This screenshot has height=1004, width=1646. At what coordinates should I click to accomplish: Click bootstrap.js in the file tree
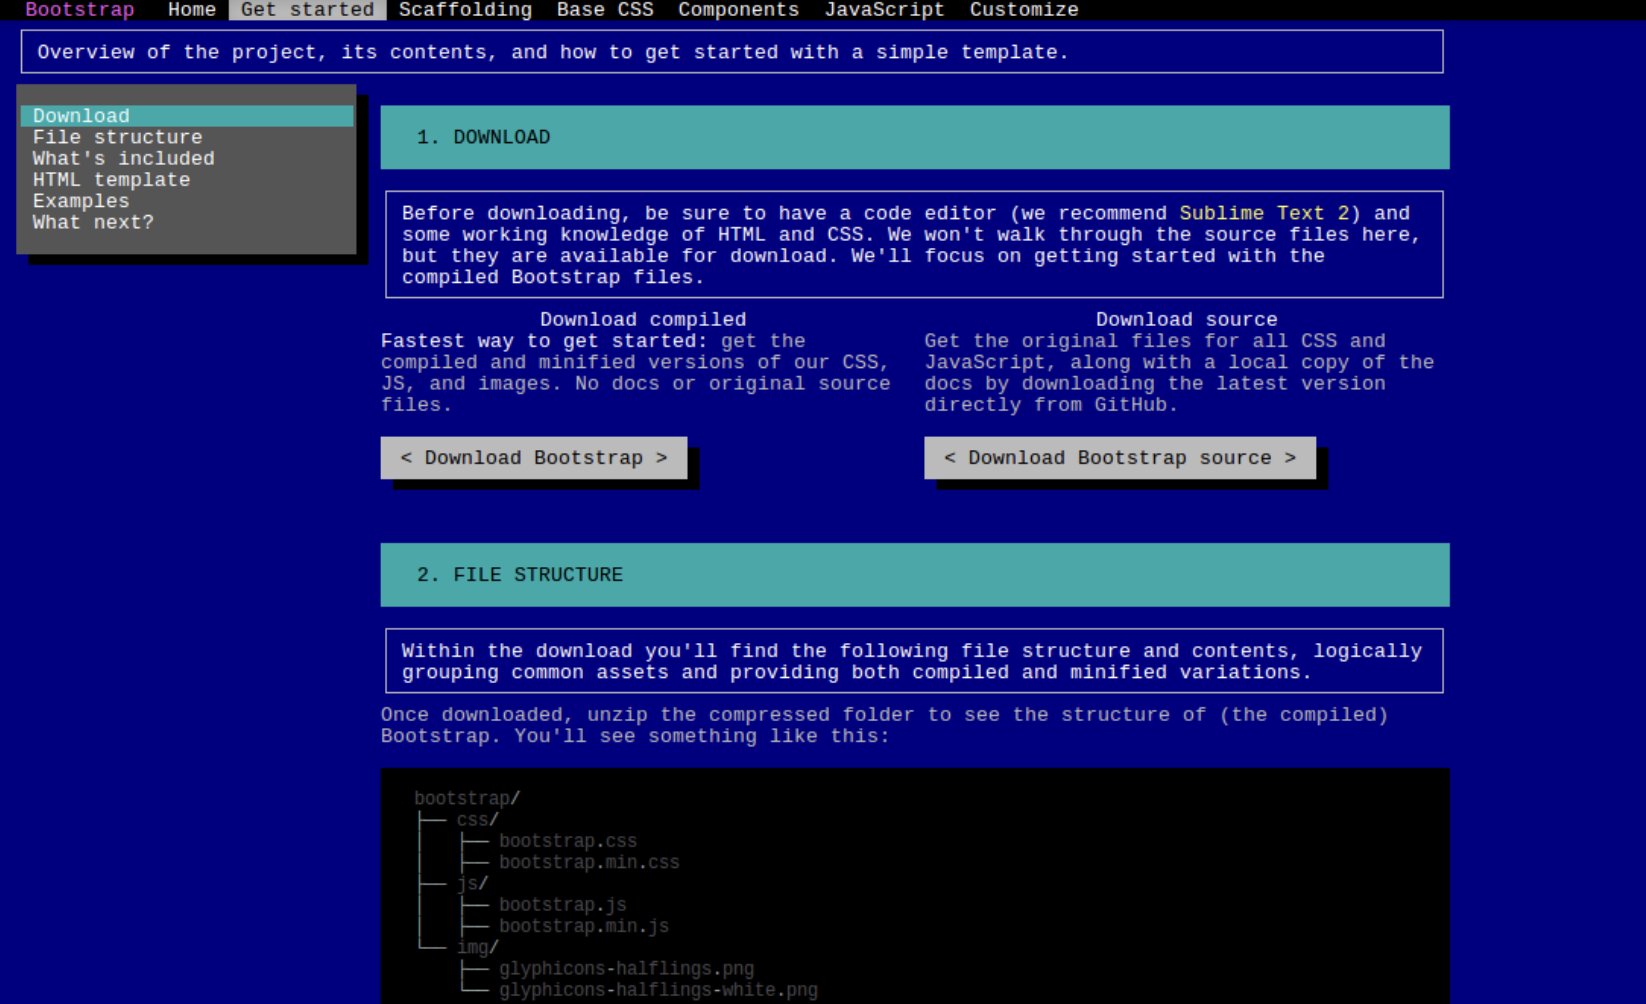(563, 905)
